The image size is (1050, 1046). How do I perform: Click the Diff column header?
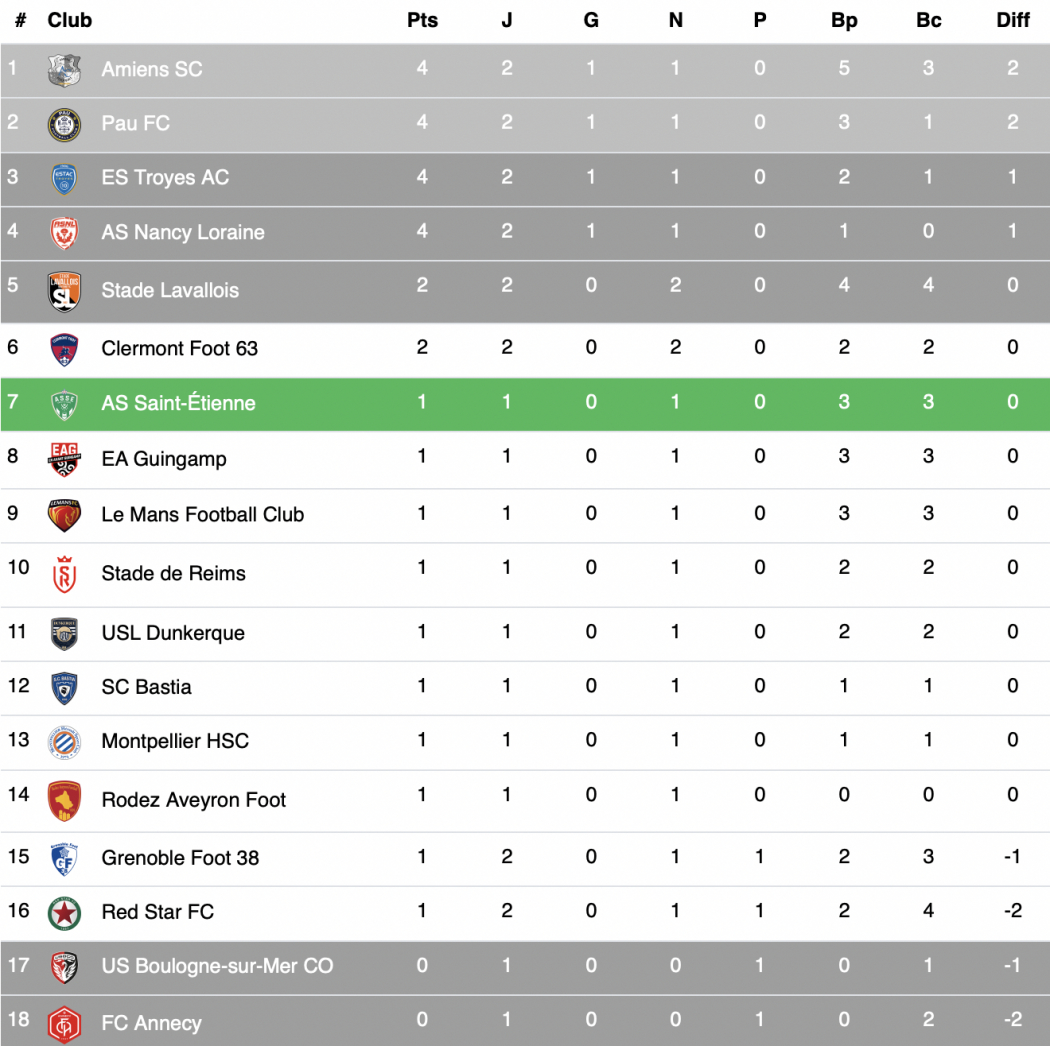pyautogui.click(x=1012, y=20)
